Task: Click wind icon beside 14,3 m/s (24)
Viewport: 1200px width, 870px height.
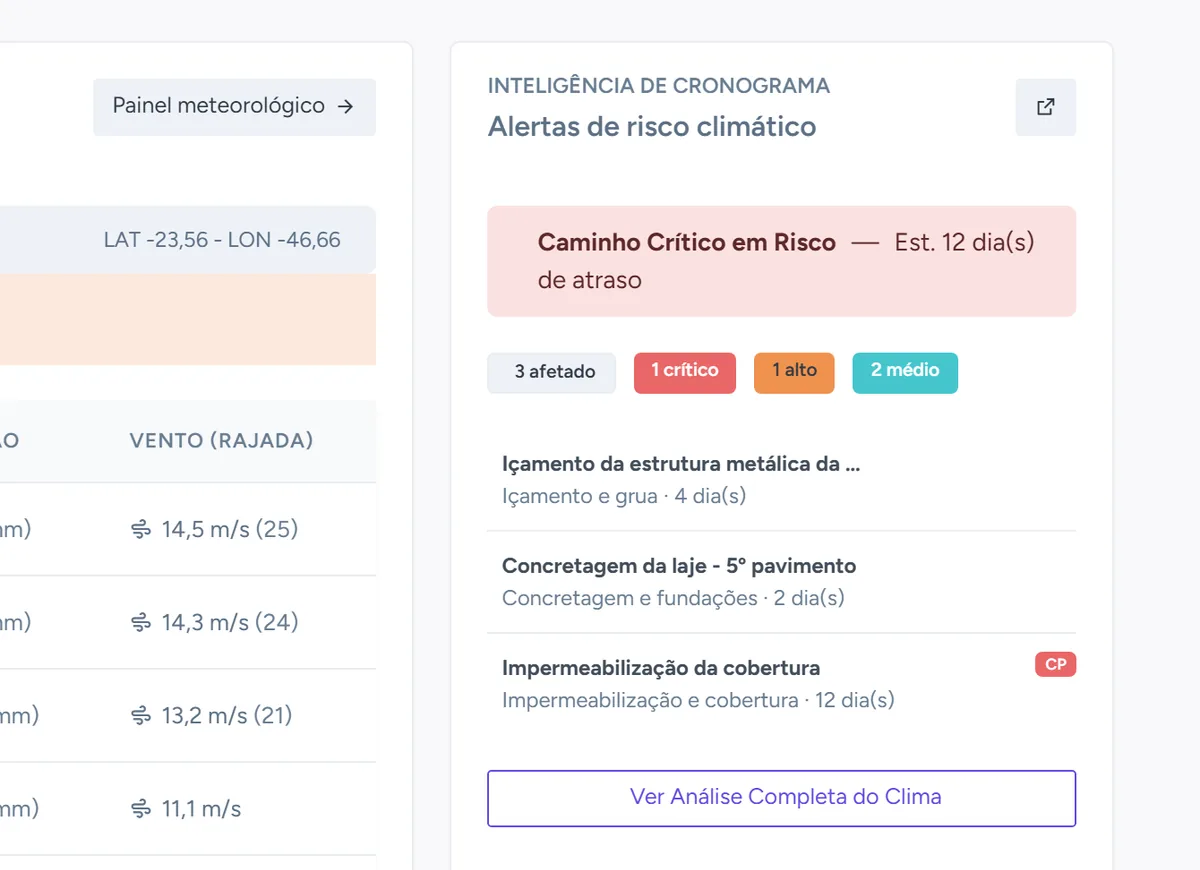Action: [x=141, y=623]
